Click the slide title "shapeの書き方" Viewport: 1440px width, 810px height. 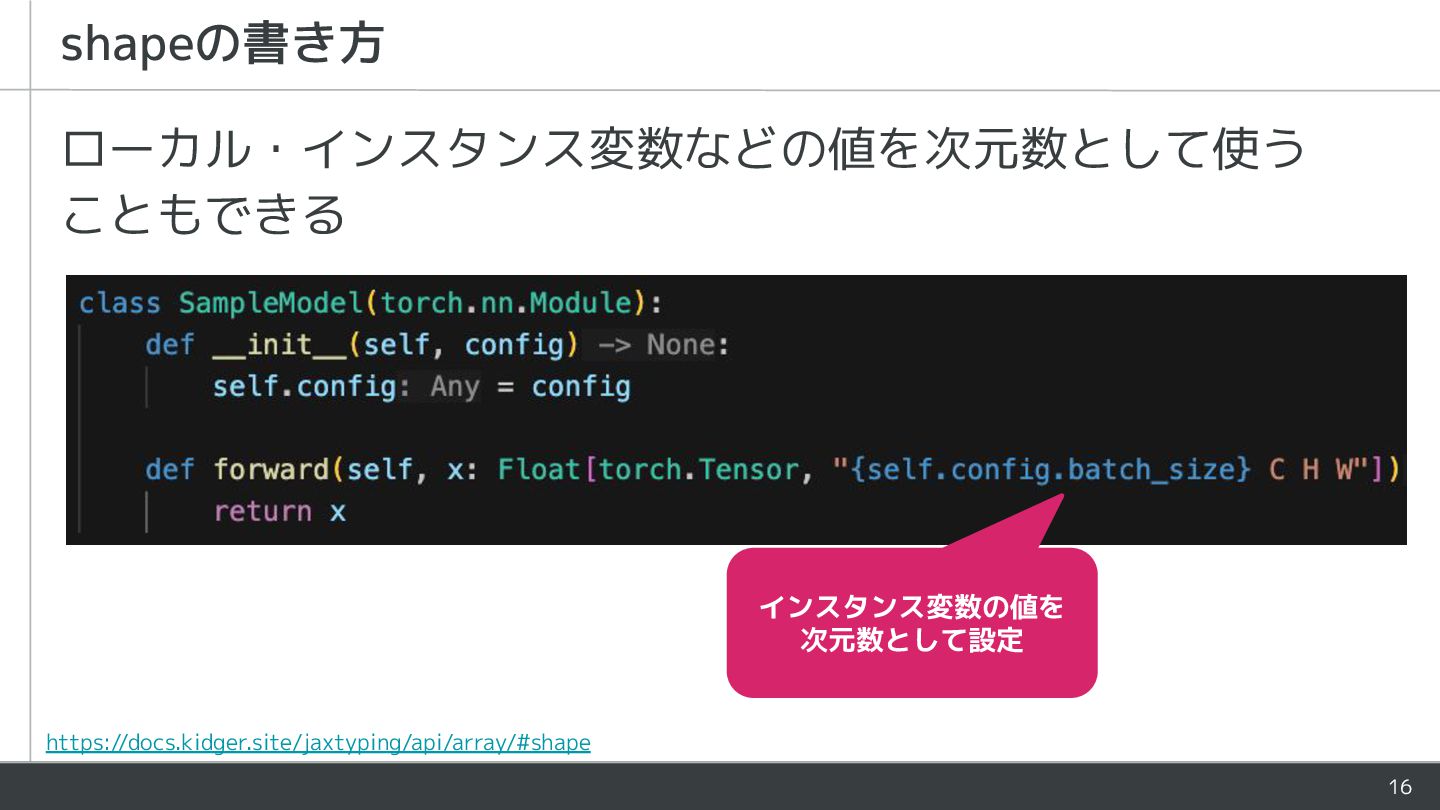222,45
